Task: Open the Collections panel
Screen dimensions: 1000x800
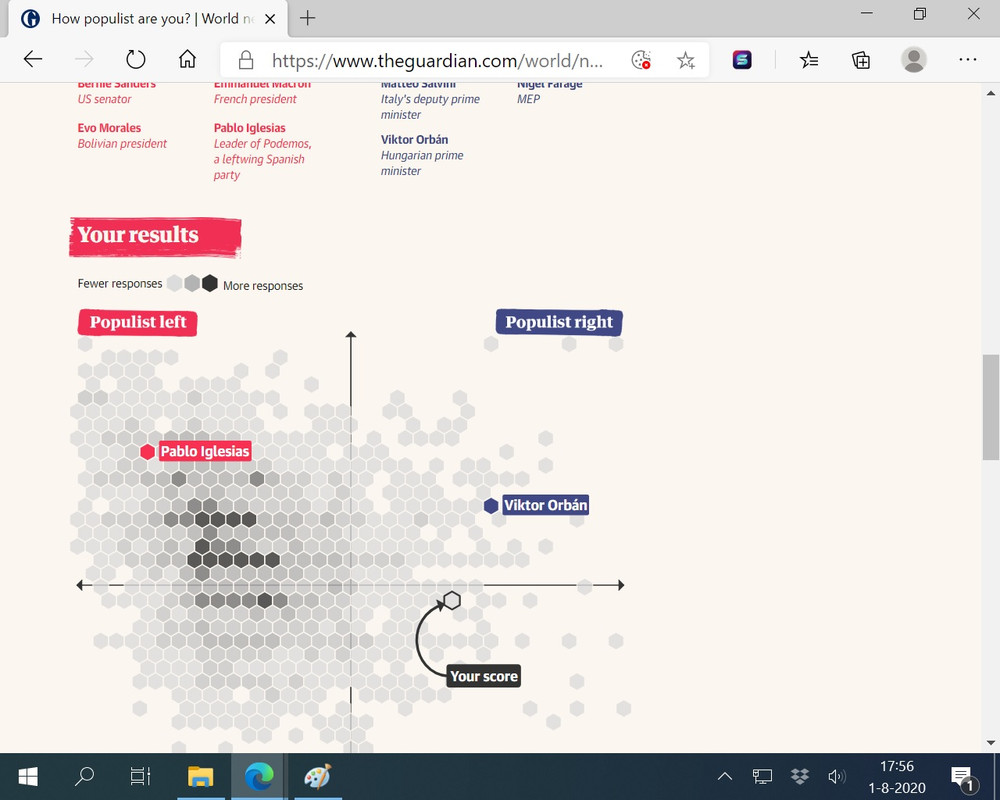Action: coord(860,60)
